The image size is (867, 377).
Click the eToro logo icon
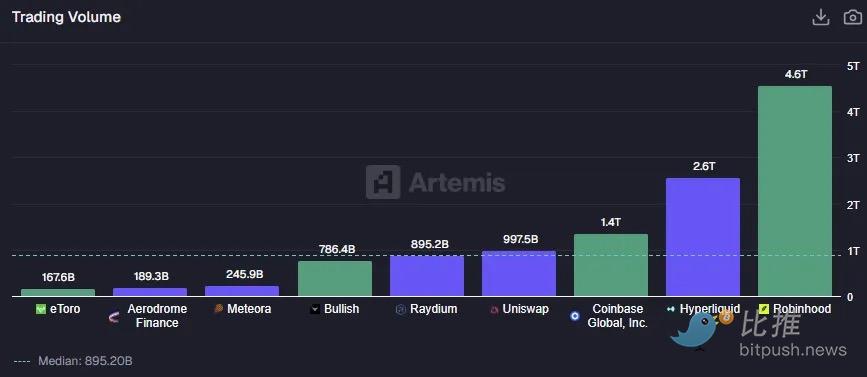click(x=40, y=310)
